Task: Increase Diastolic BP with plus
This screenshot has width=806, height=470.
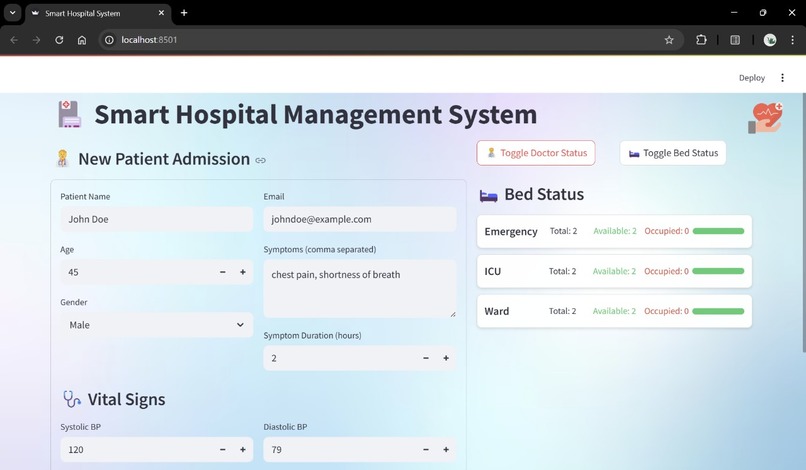Action: (x=446, y=449)
